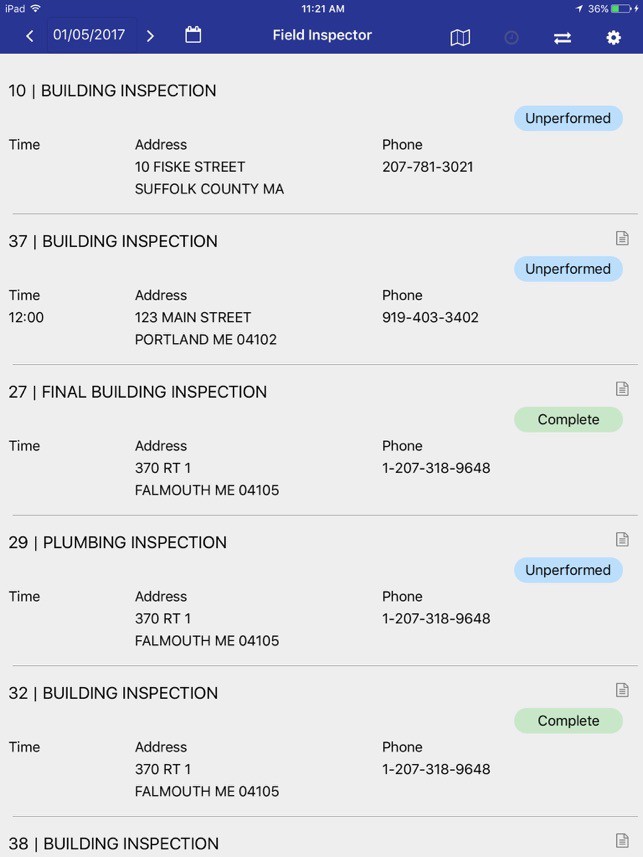Image resolution: width=643 pixels, height=857 pixels.
Task: Tap the sync arrows icon
Action: [x=562, y=37]
